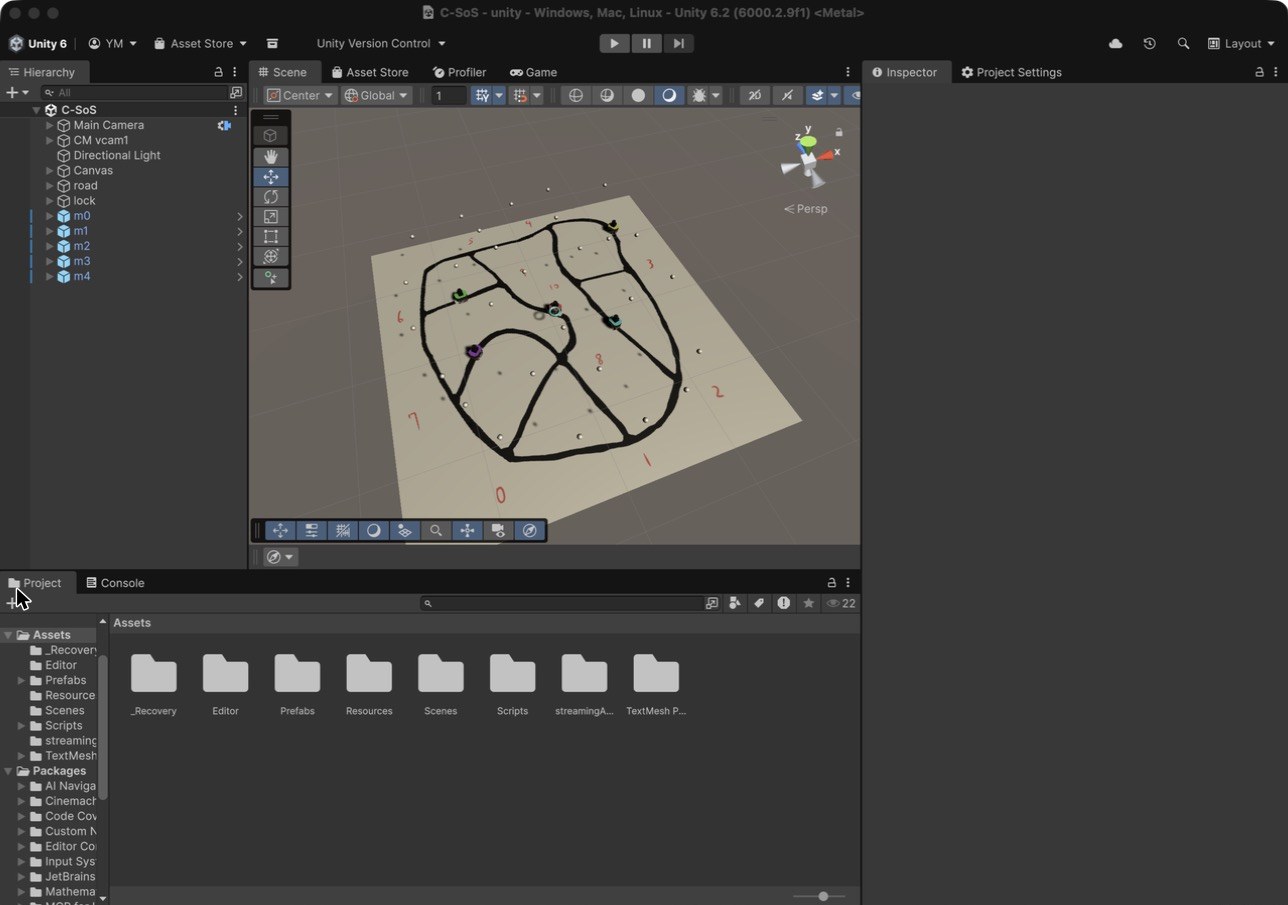Select the Rotate tool
Image resolution: width=1288 pixels, height=905 pixels.
click(270, 197)
